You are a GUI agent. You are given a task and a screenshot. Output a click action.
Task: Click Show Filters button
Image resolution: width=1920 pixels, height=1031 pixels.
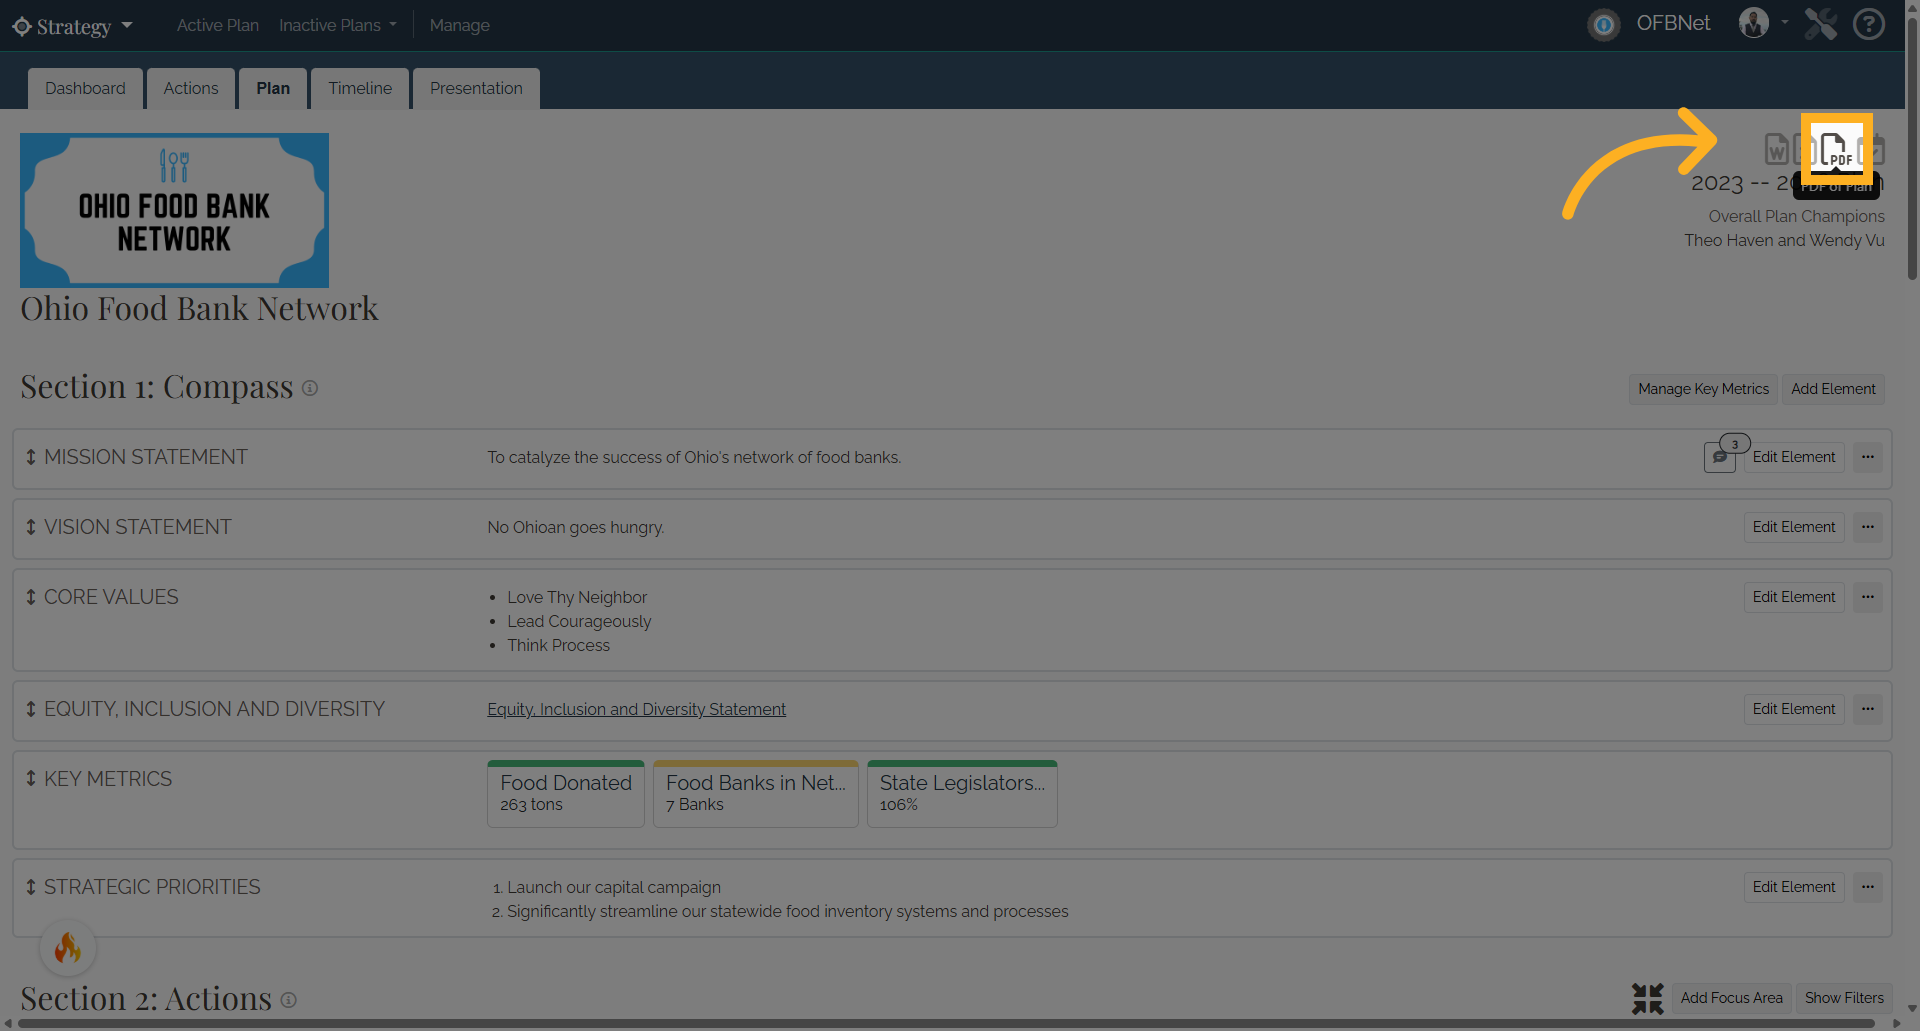click(1844, 998)
